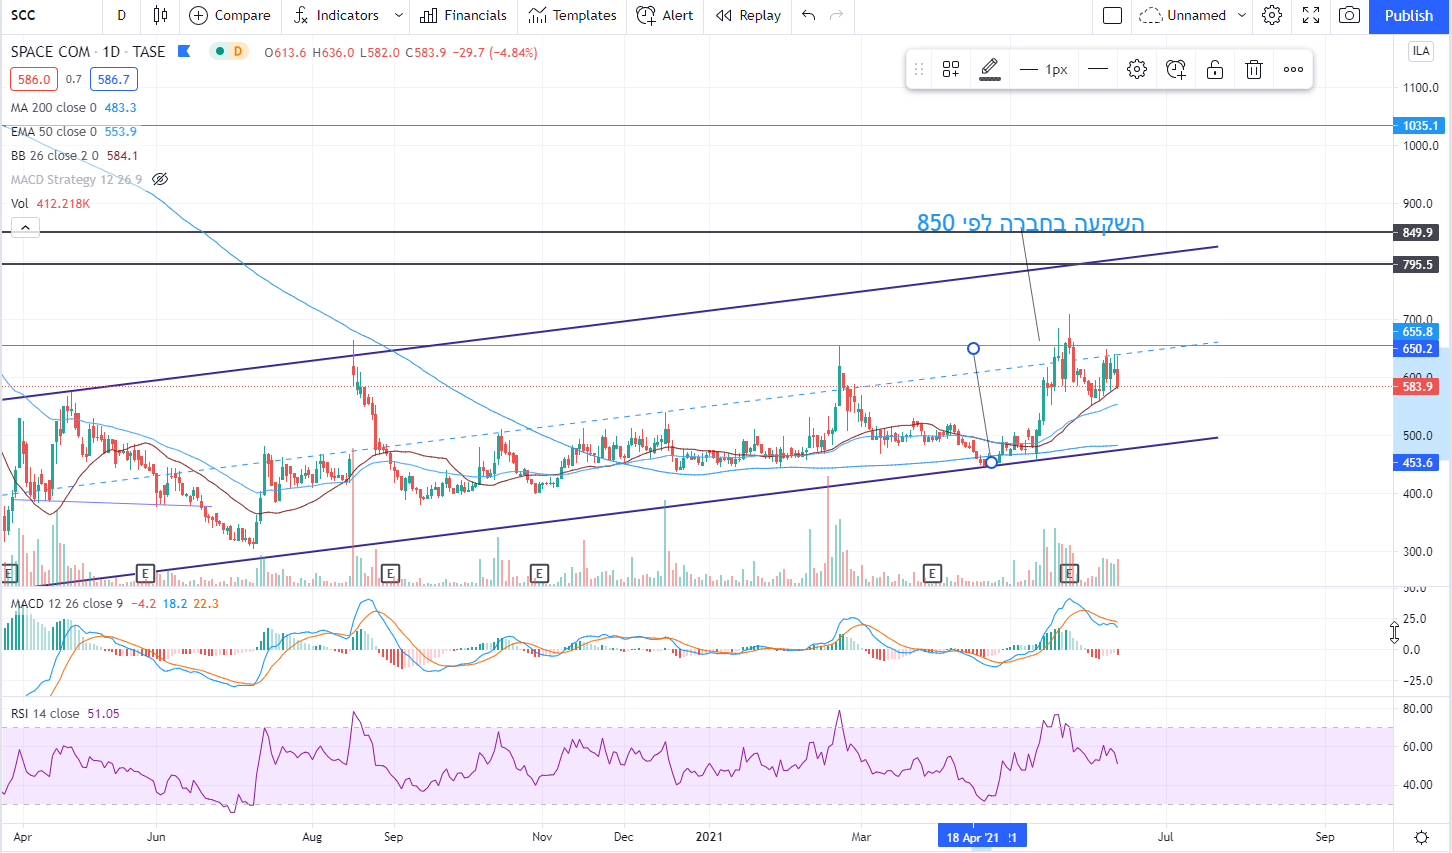
Task: Click the orange D data badge
Action: [238, 51]
